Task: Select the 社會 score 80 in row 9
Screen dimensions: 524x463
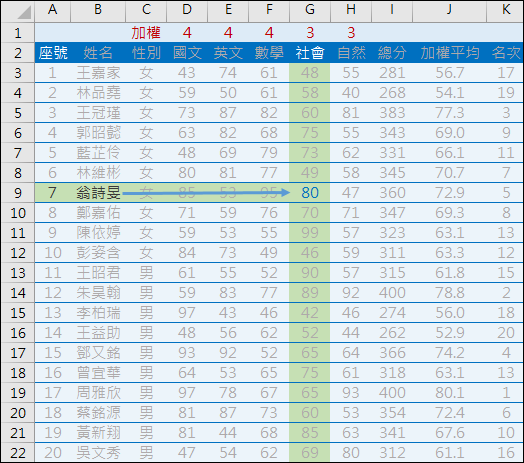Action: pos(310,193)
